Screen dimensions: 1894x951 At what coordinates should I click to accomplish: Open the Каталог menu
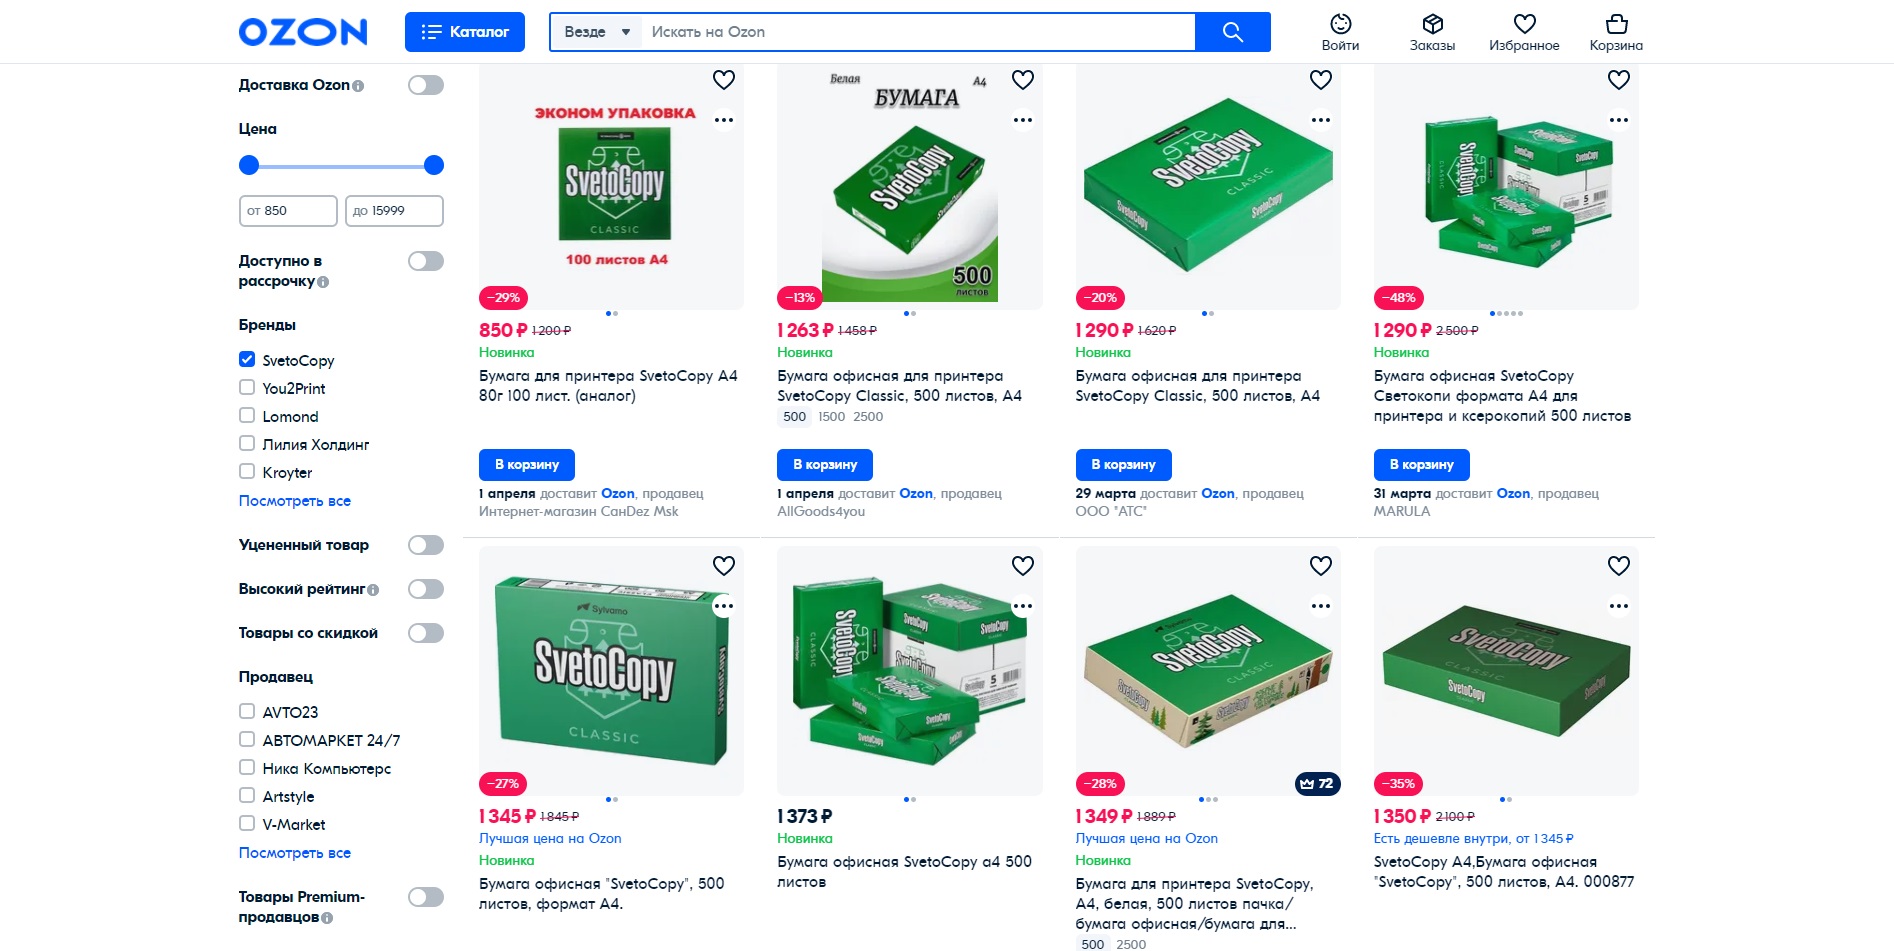point(464,32)
